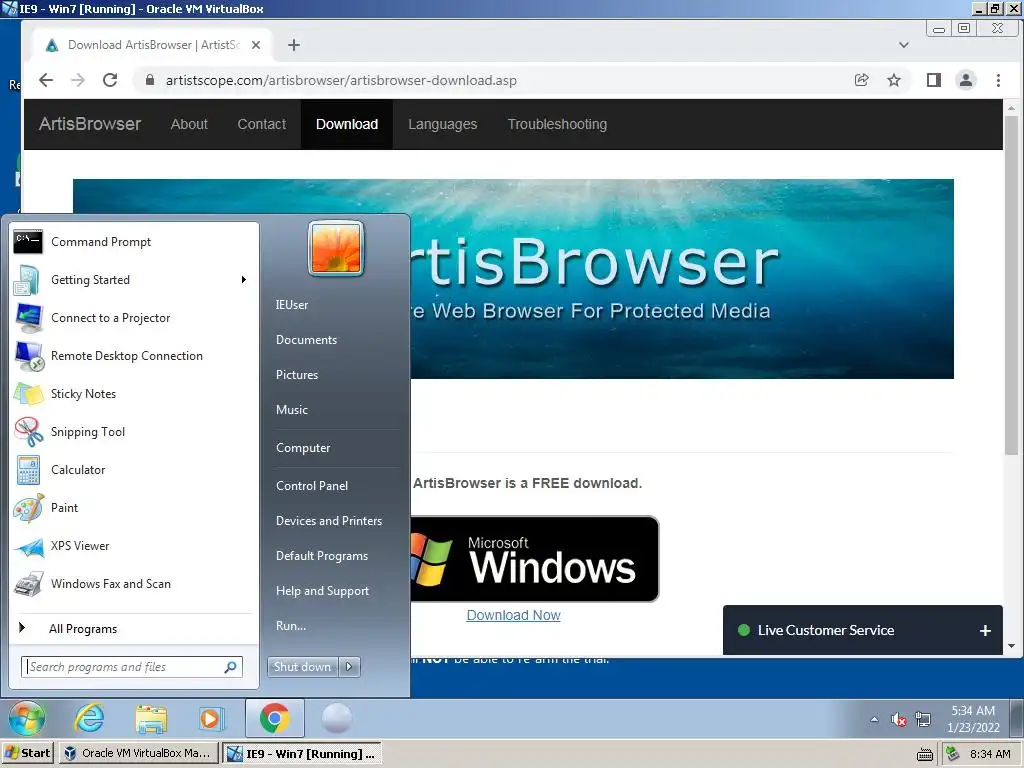
Task: Click the Chrome address bar URL
Action: (341, 80)
